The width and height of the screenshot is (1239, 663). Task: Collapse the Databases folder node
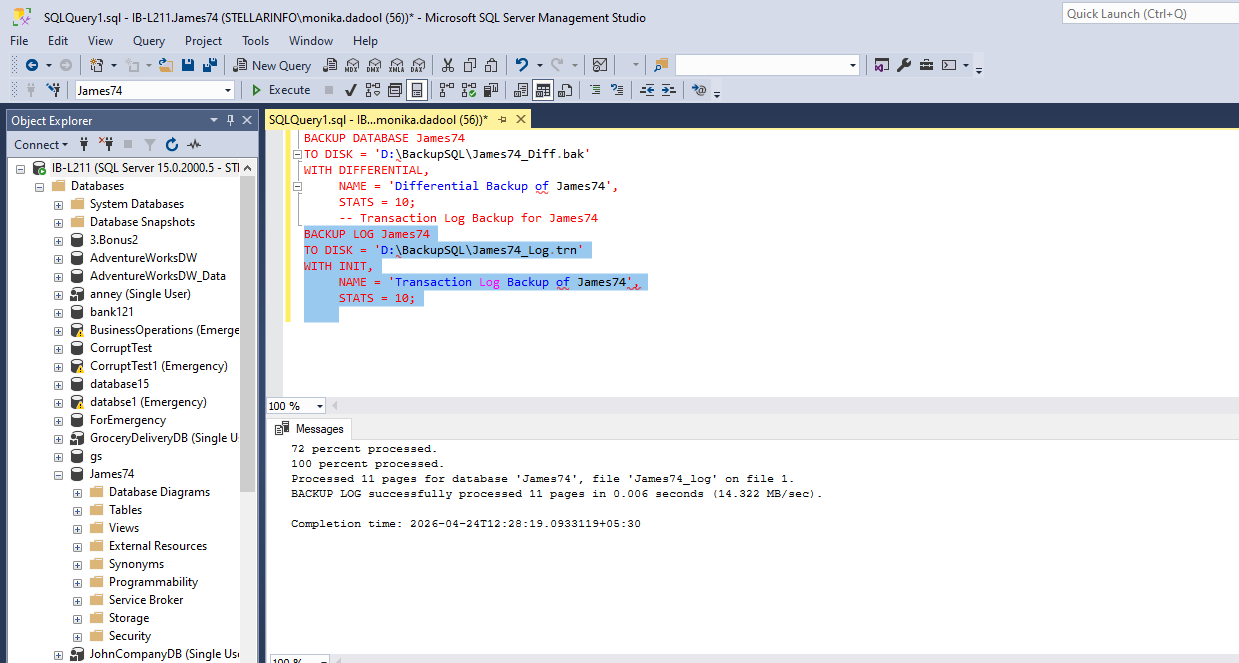(x=39, y=186)
